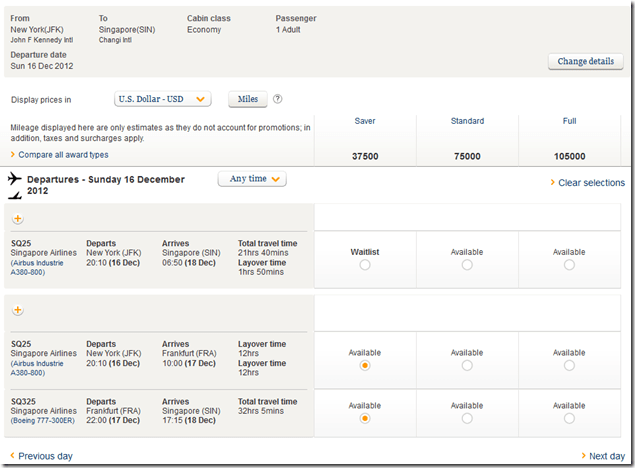The image size is (635, 468).
Task: Switch price display to Miles
Action: coord(247,99)
